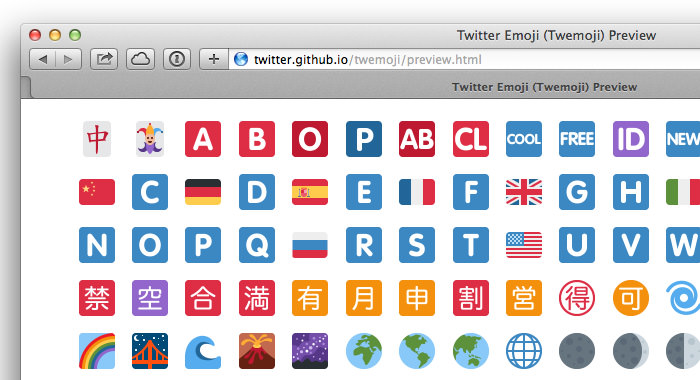Click the milky way emoji
Screen dimensions: 700x380
click(310, 351)
